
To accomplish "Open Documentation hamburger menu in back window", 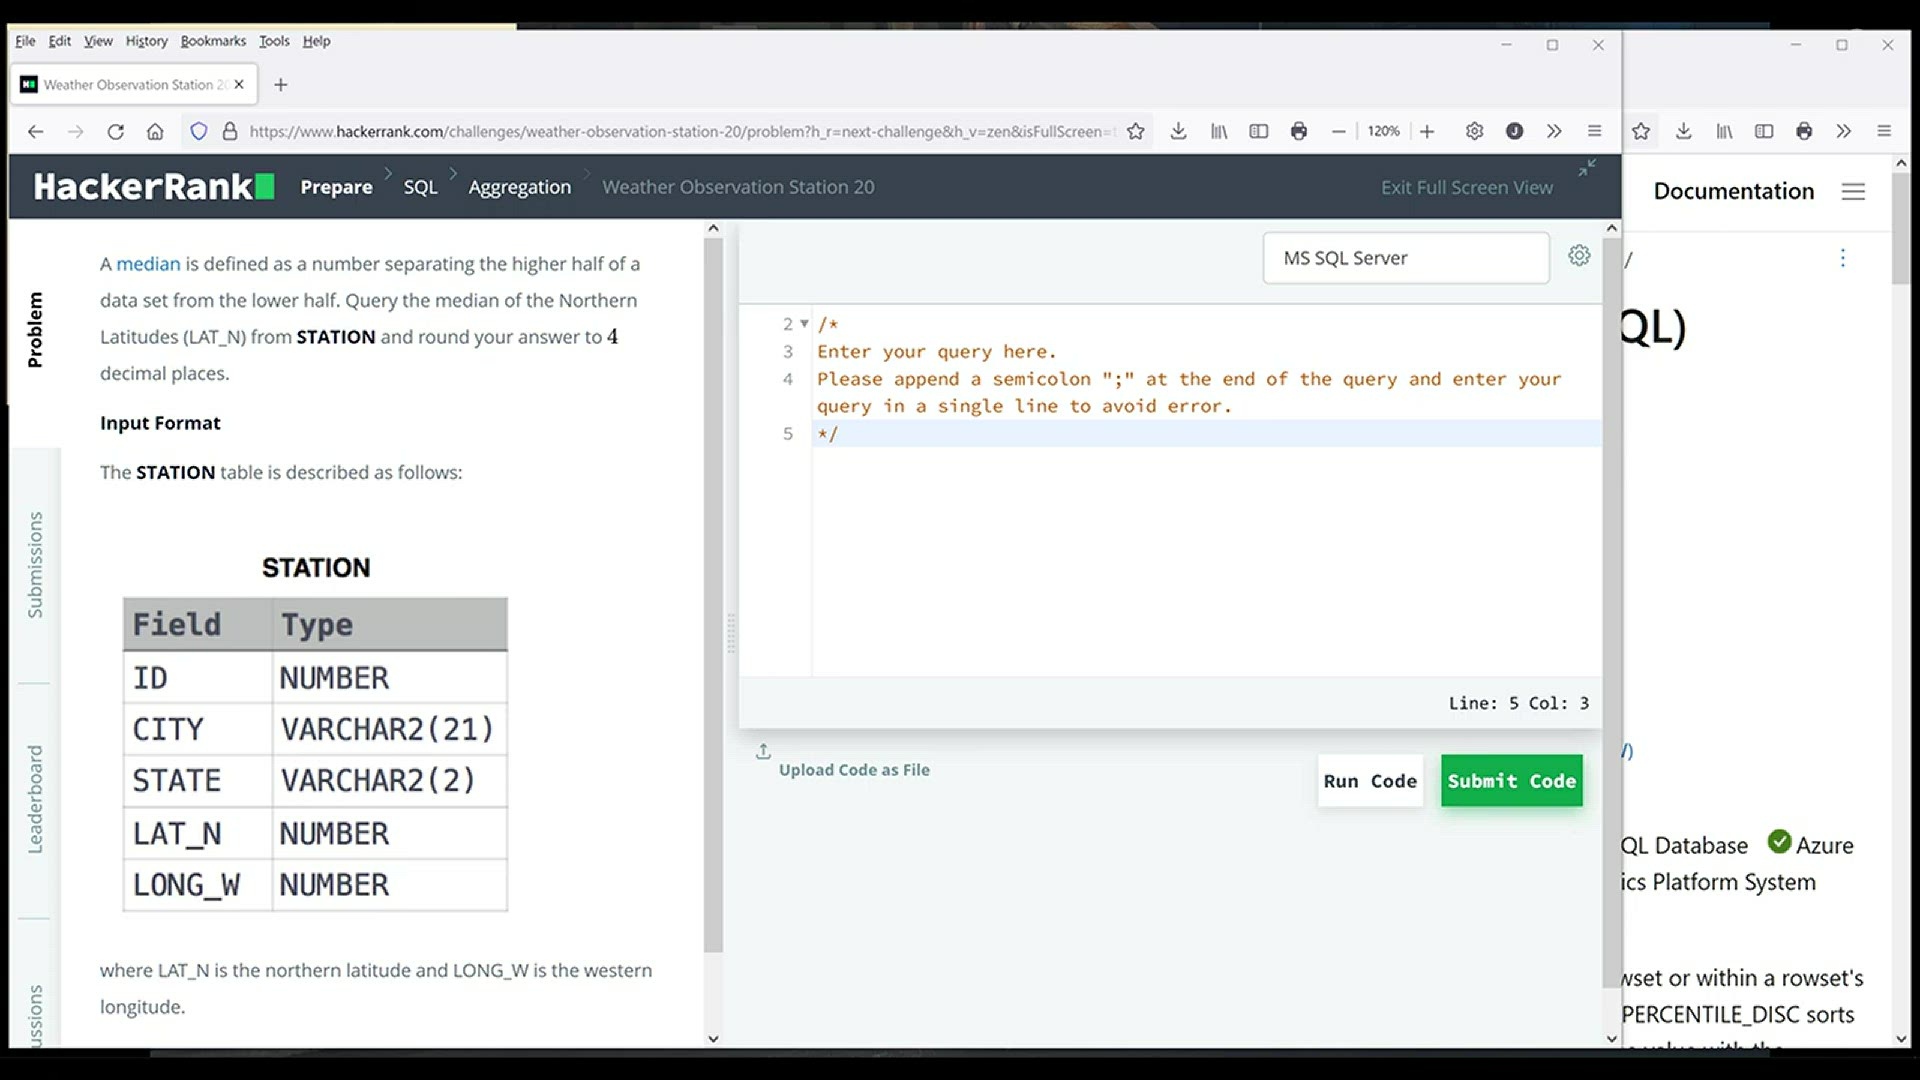I will (1853, 191).
